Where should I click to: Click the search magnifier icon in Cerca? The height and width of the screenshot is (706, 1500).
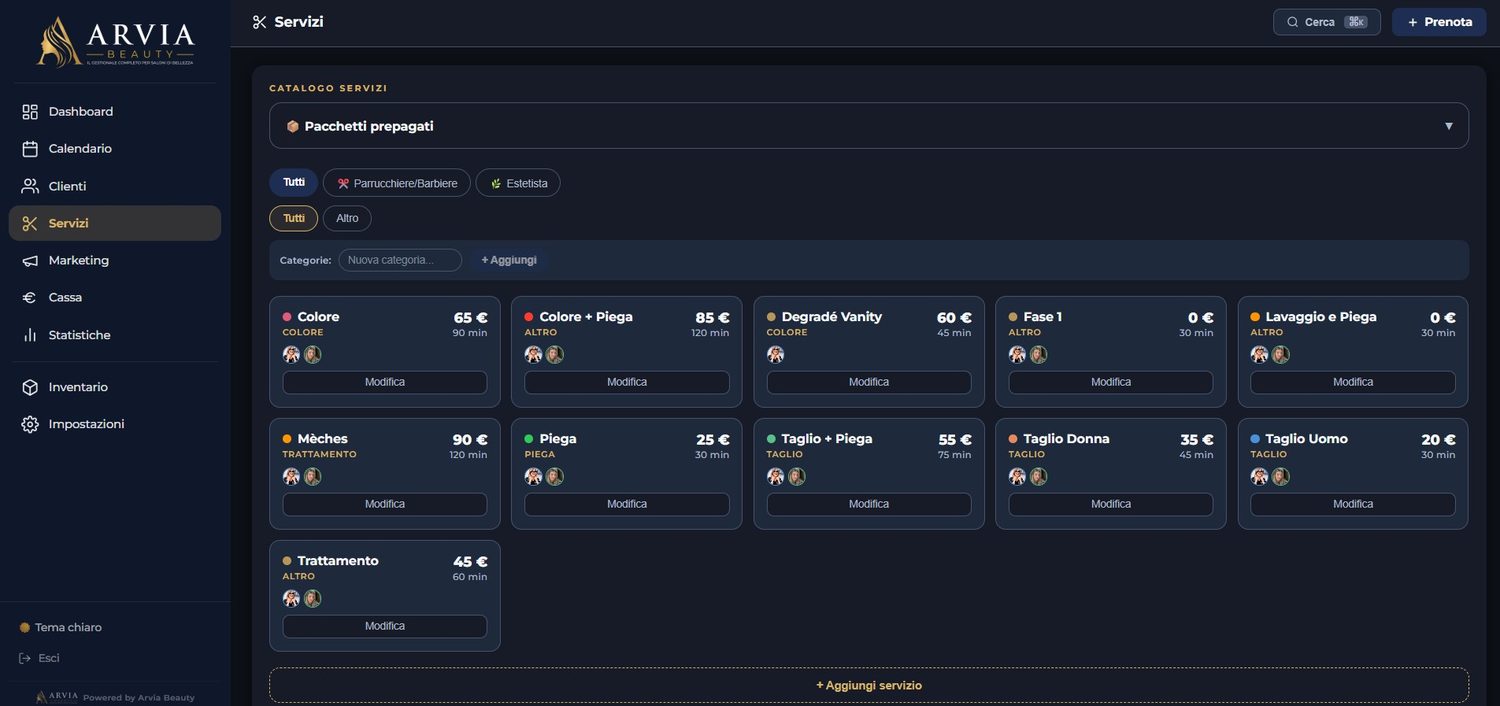1293,22
